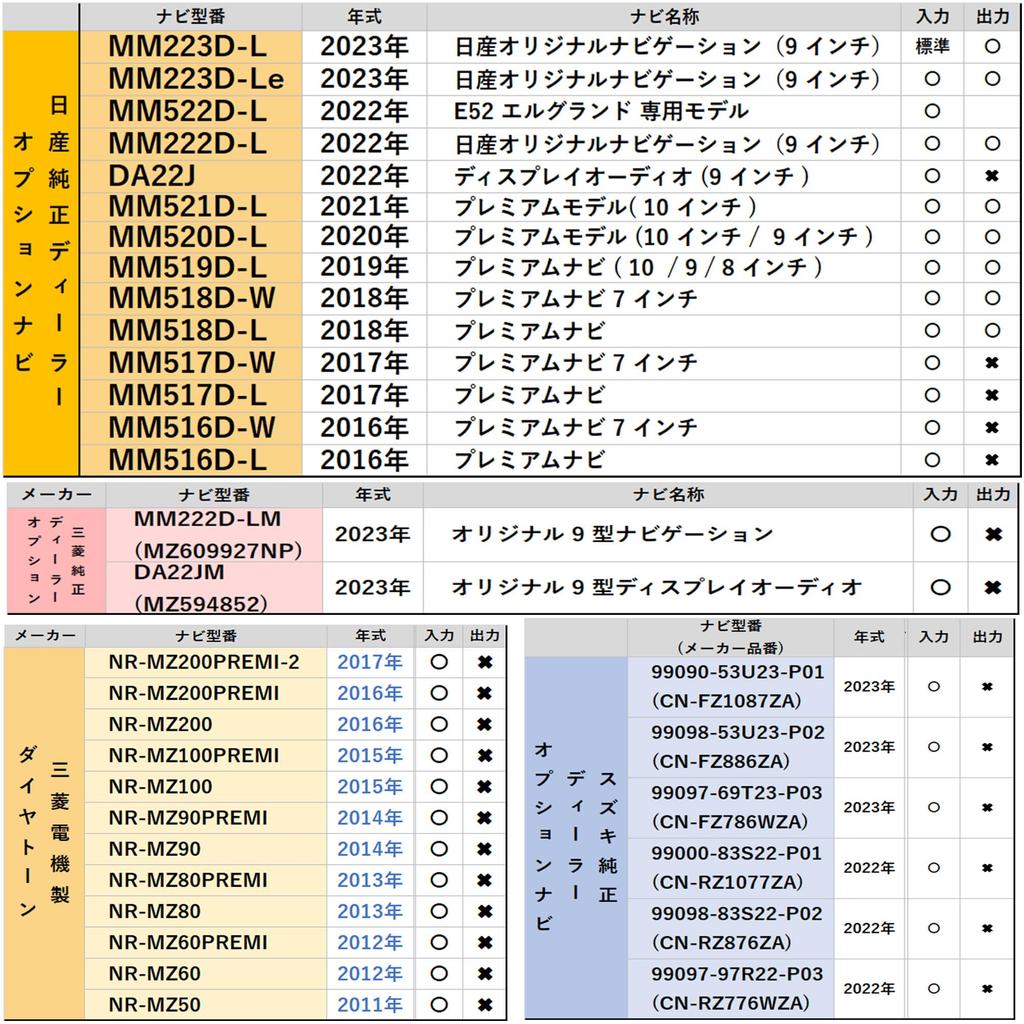Click 99098-53U23-P02 (CN-FZ886ZA) cell
Screen dimensions: 1024x1024
pyautogui.click(x=731, y=747)
